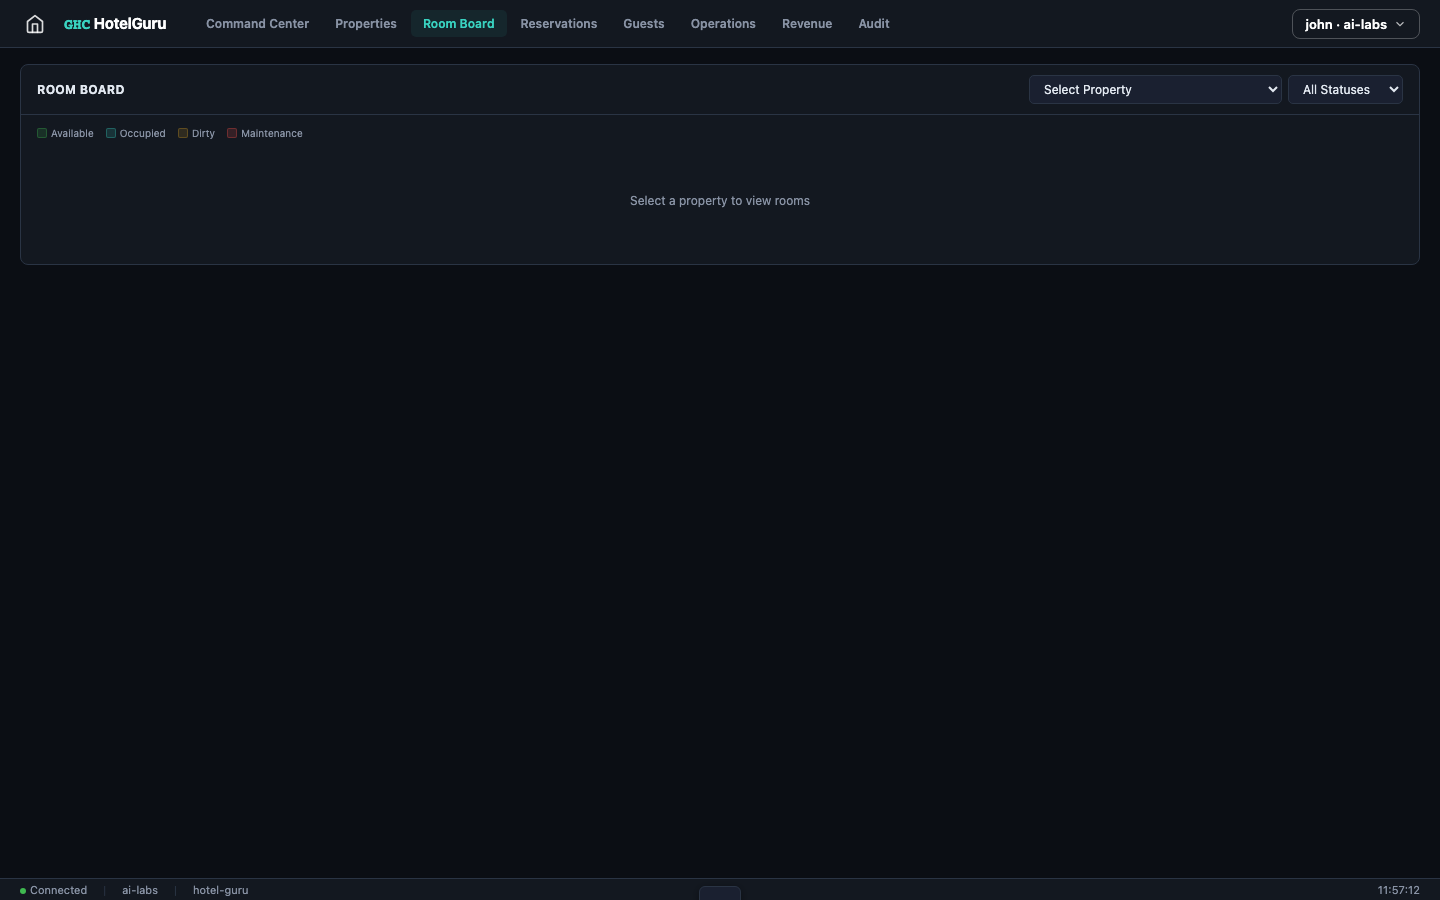
Task: Open the Revenue section
Action: (x=807, y=23)
